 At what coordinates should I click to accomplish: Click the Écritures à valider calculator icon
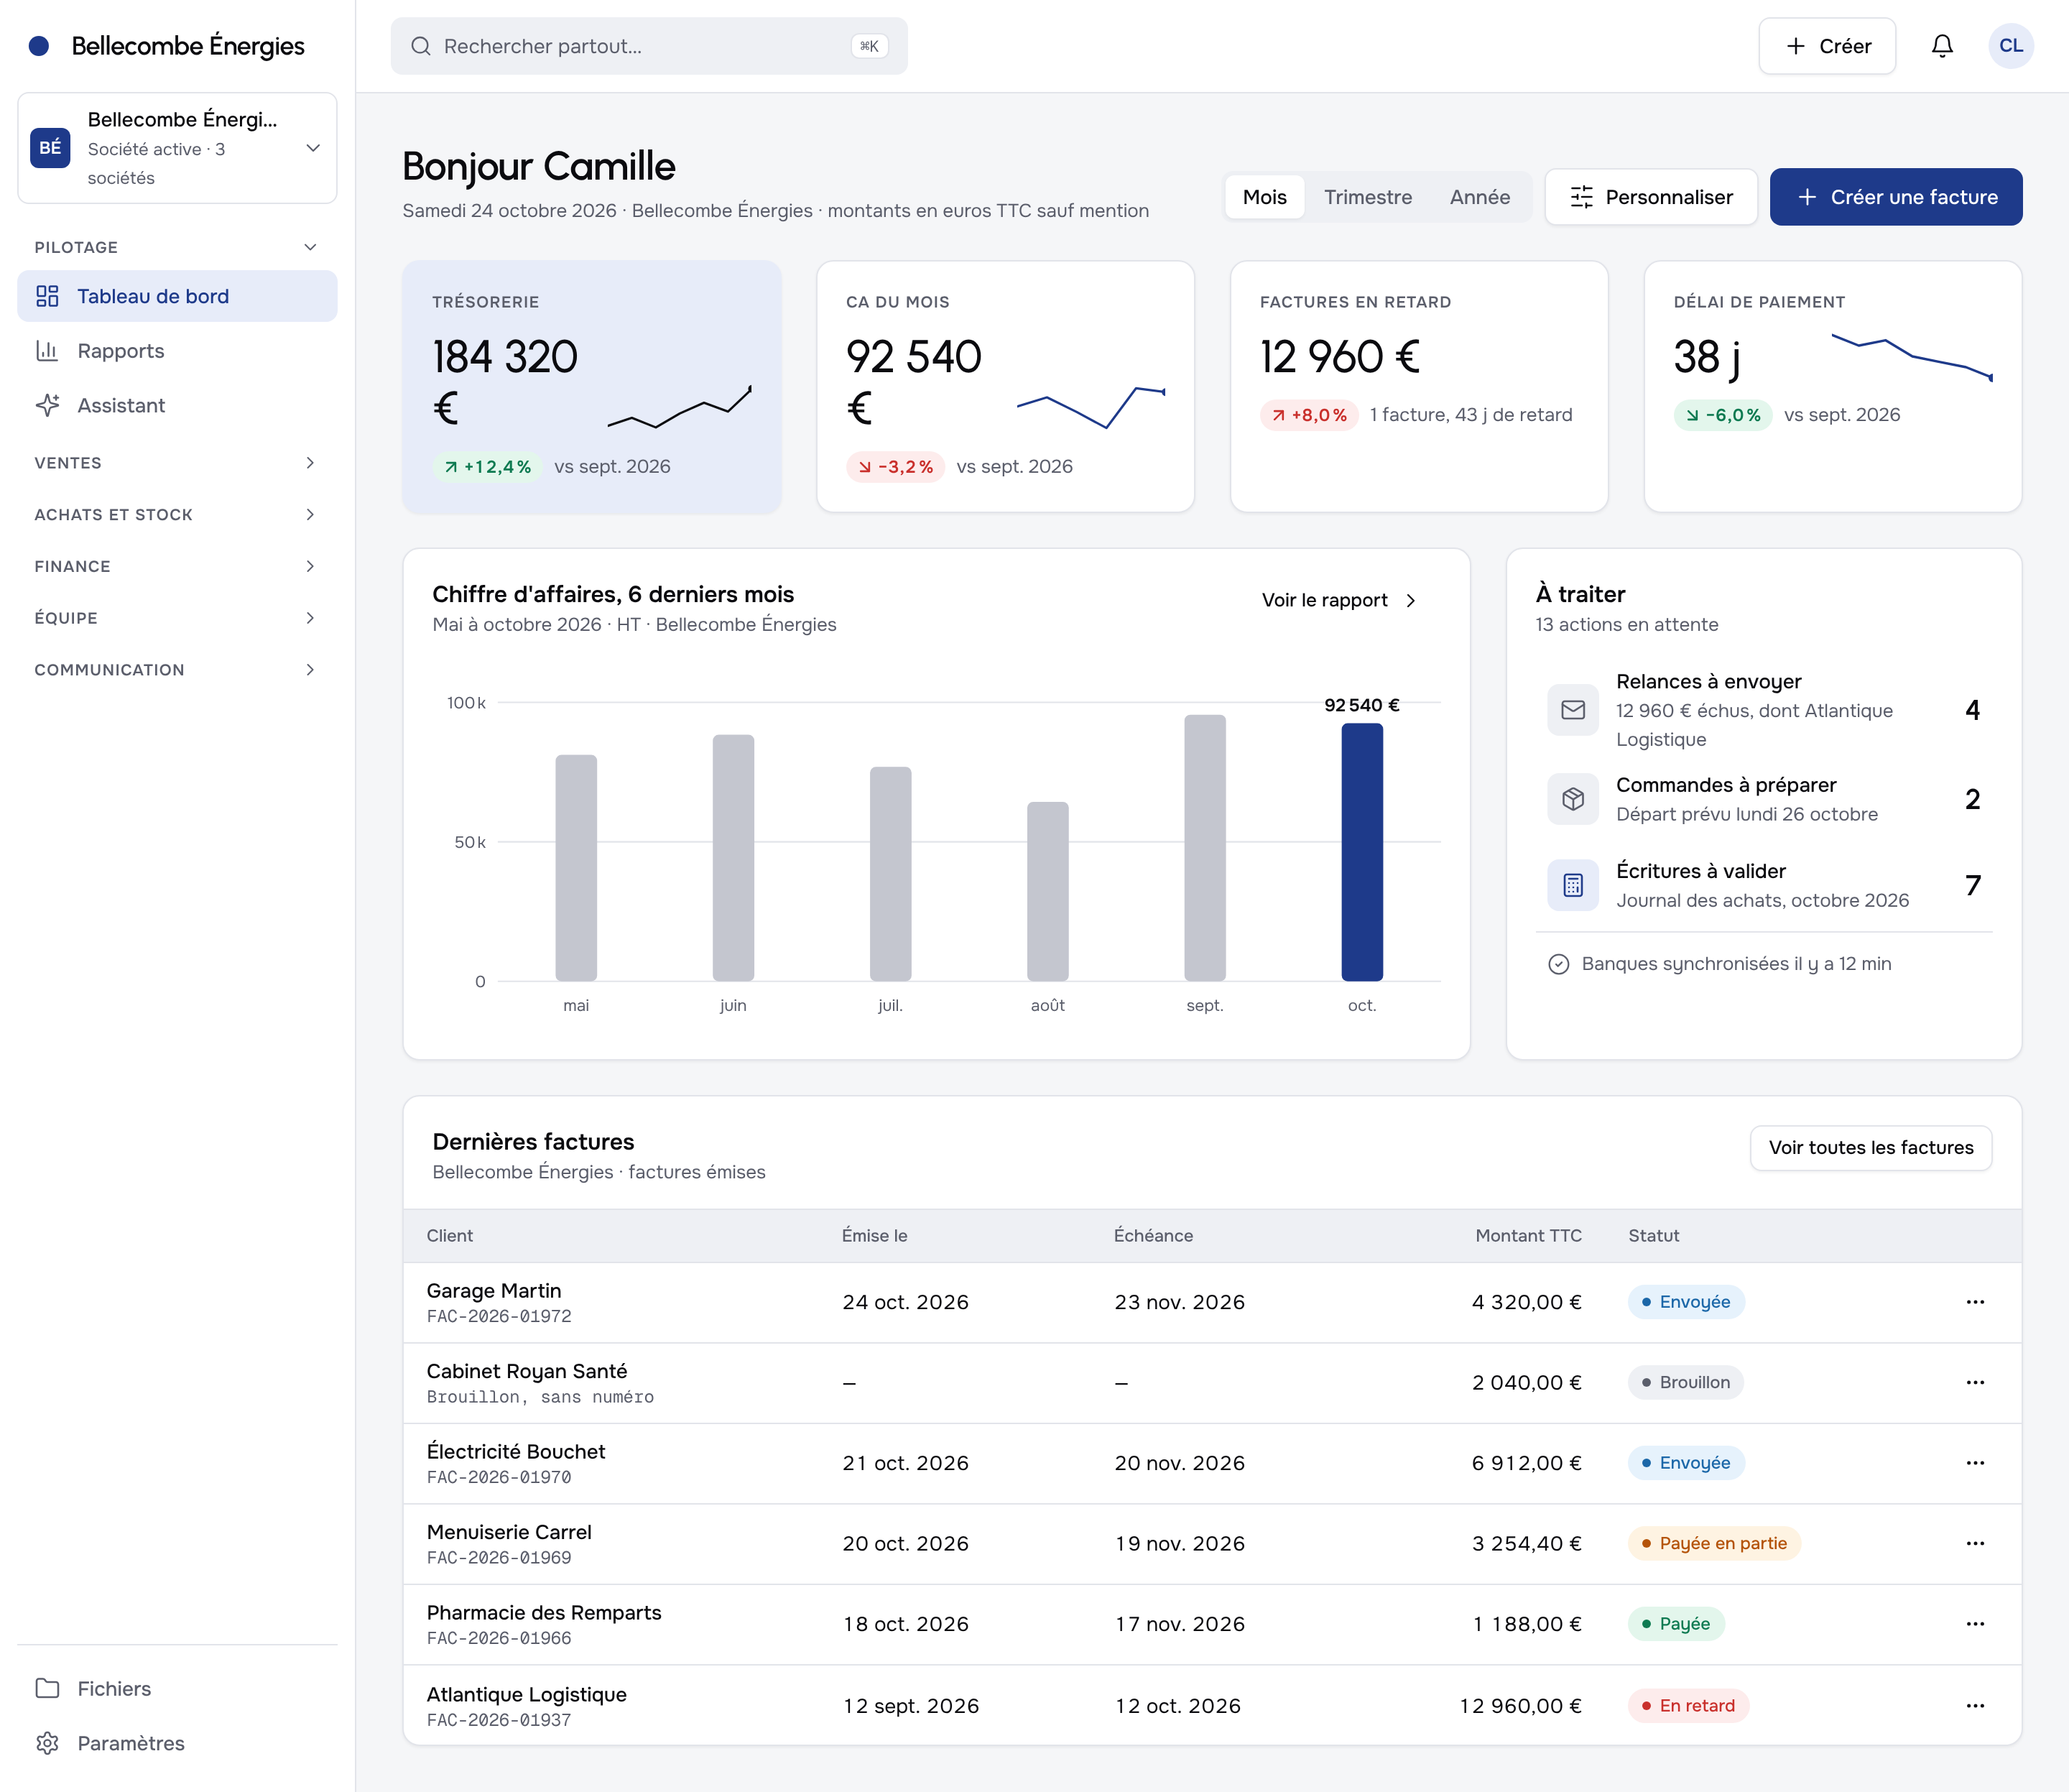pos(1572,885)
